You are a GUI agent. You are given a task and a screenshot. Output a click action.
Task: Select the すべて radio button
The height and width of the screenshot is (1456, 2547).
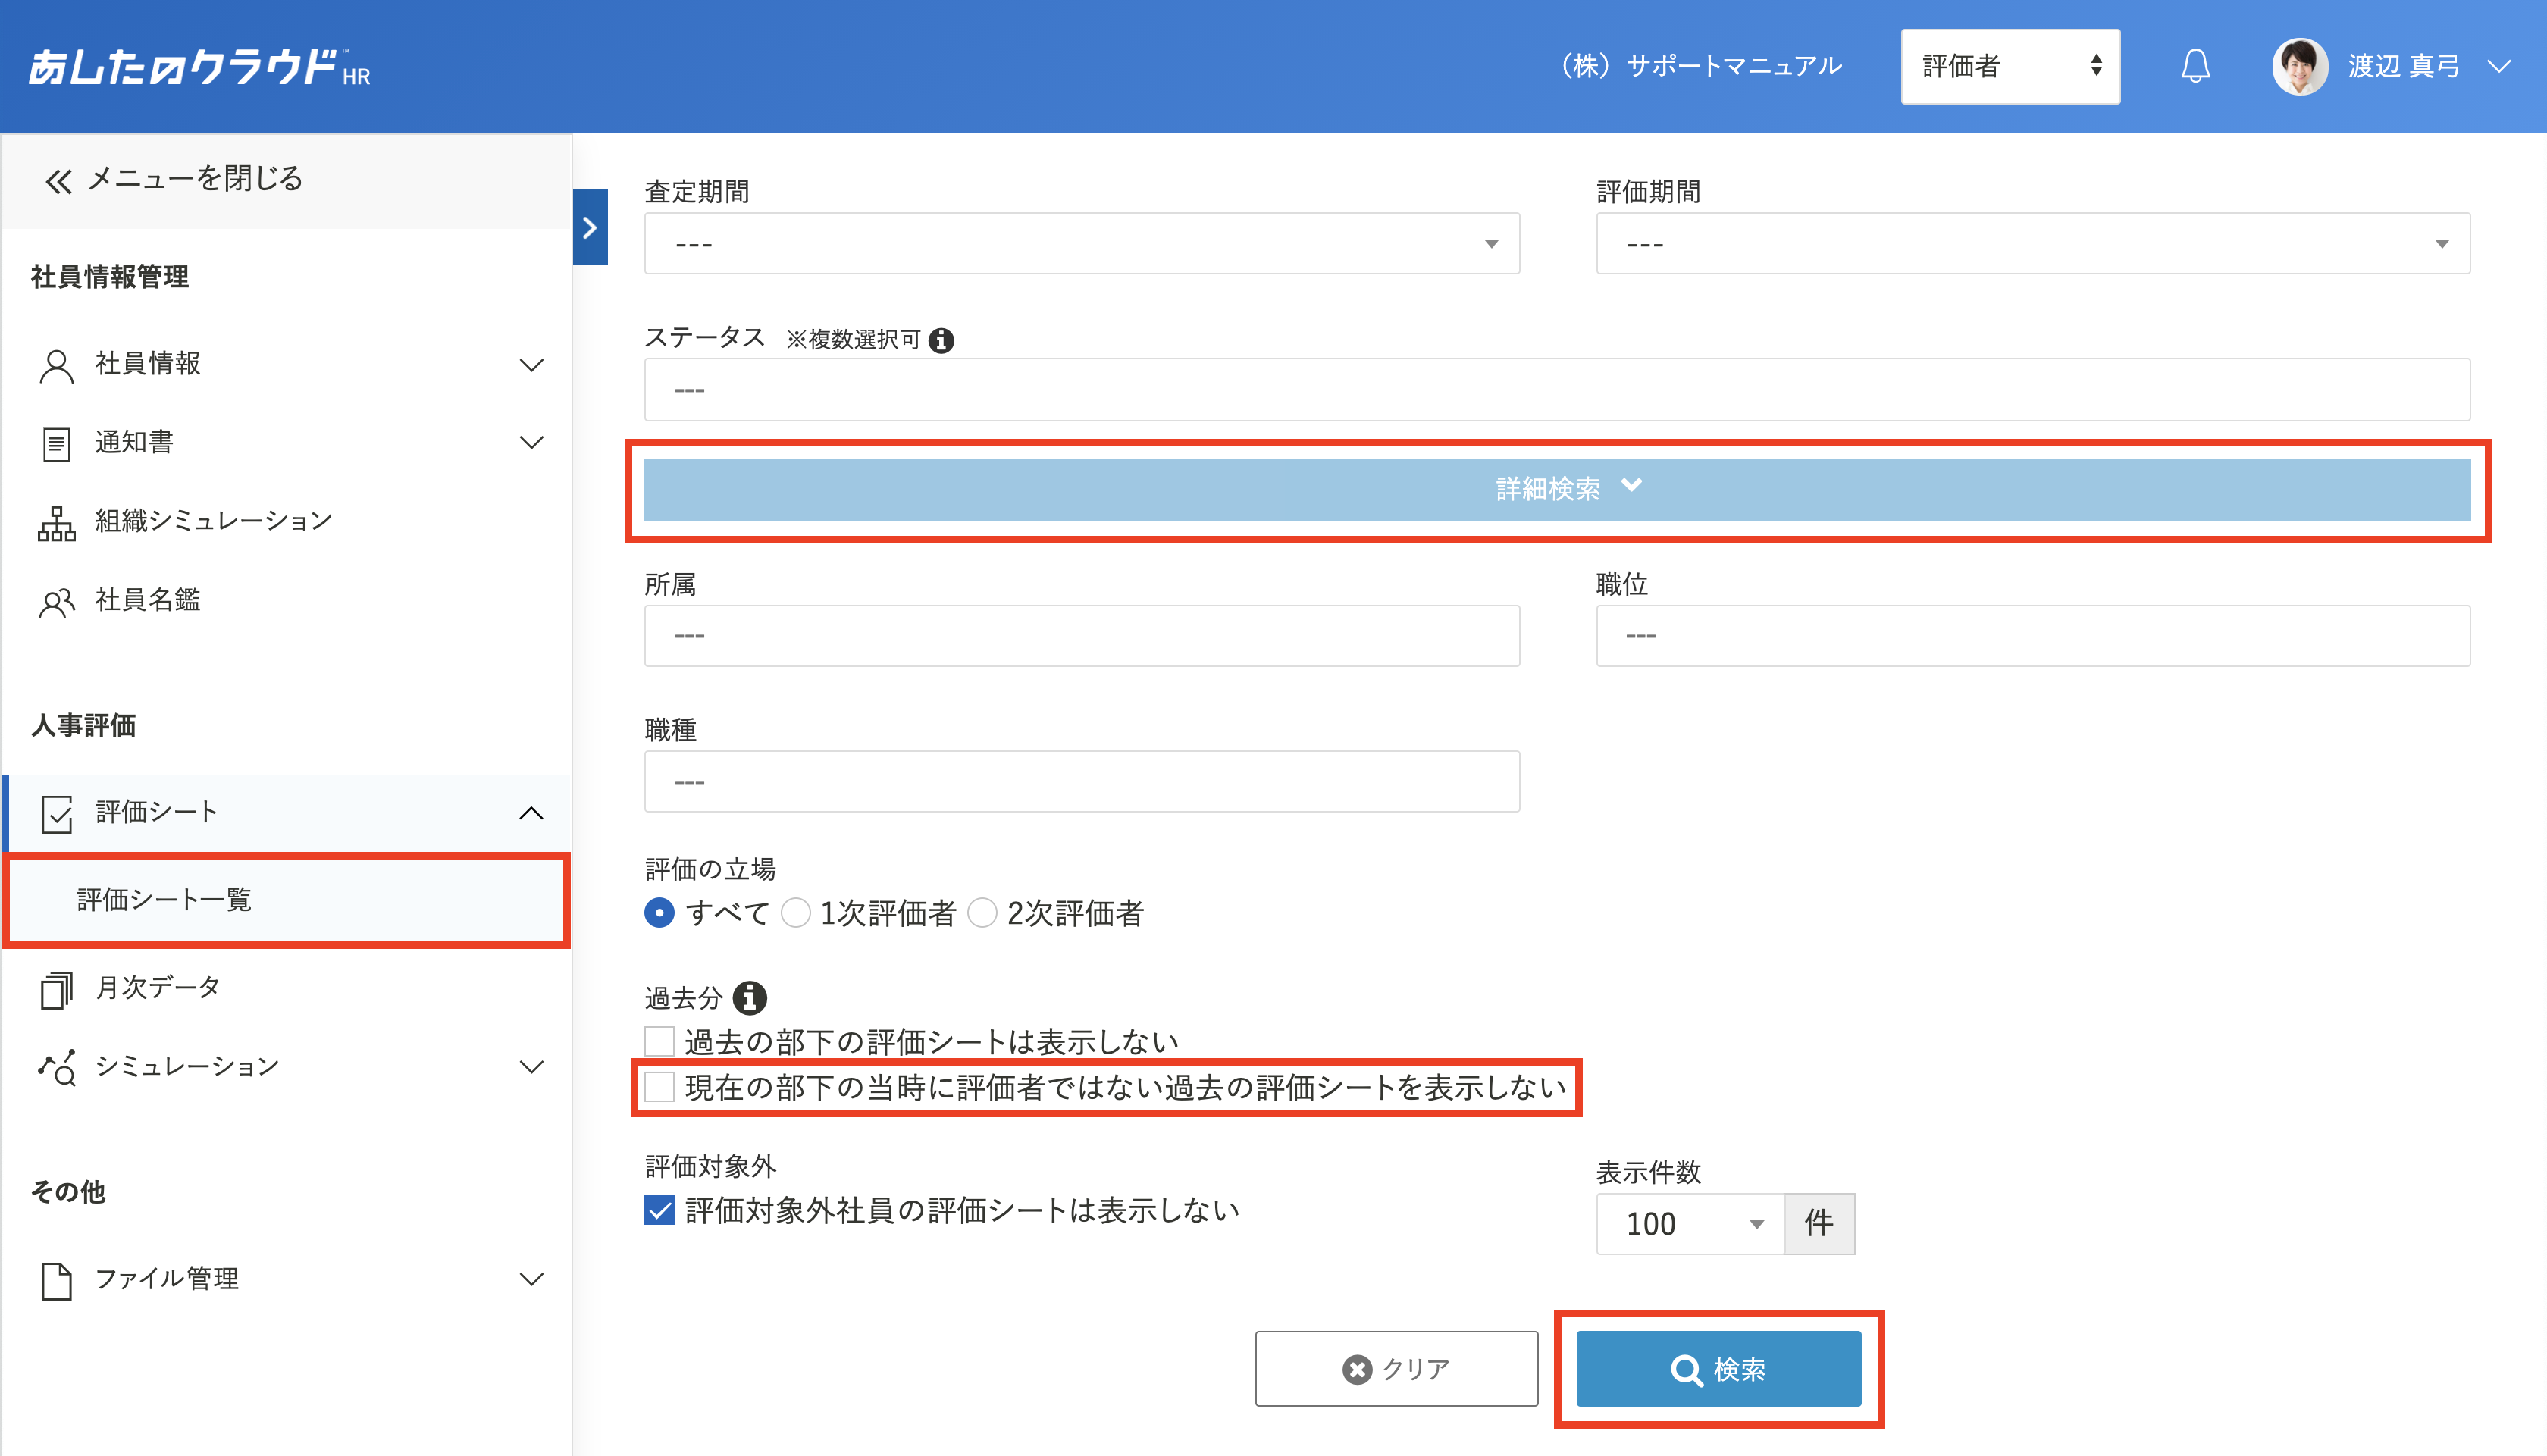point(659,913)
